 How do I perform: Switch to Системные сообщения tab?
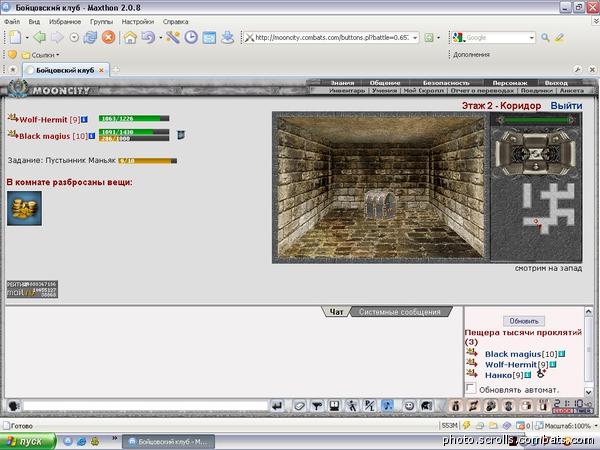coord(399,312)
